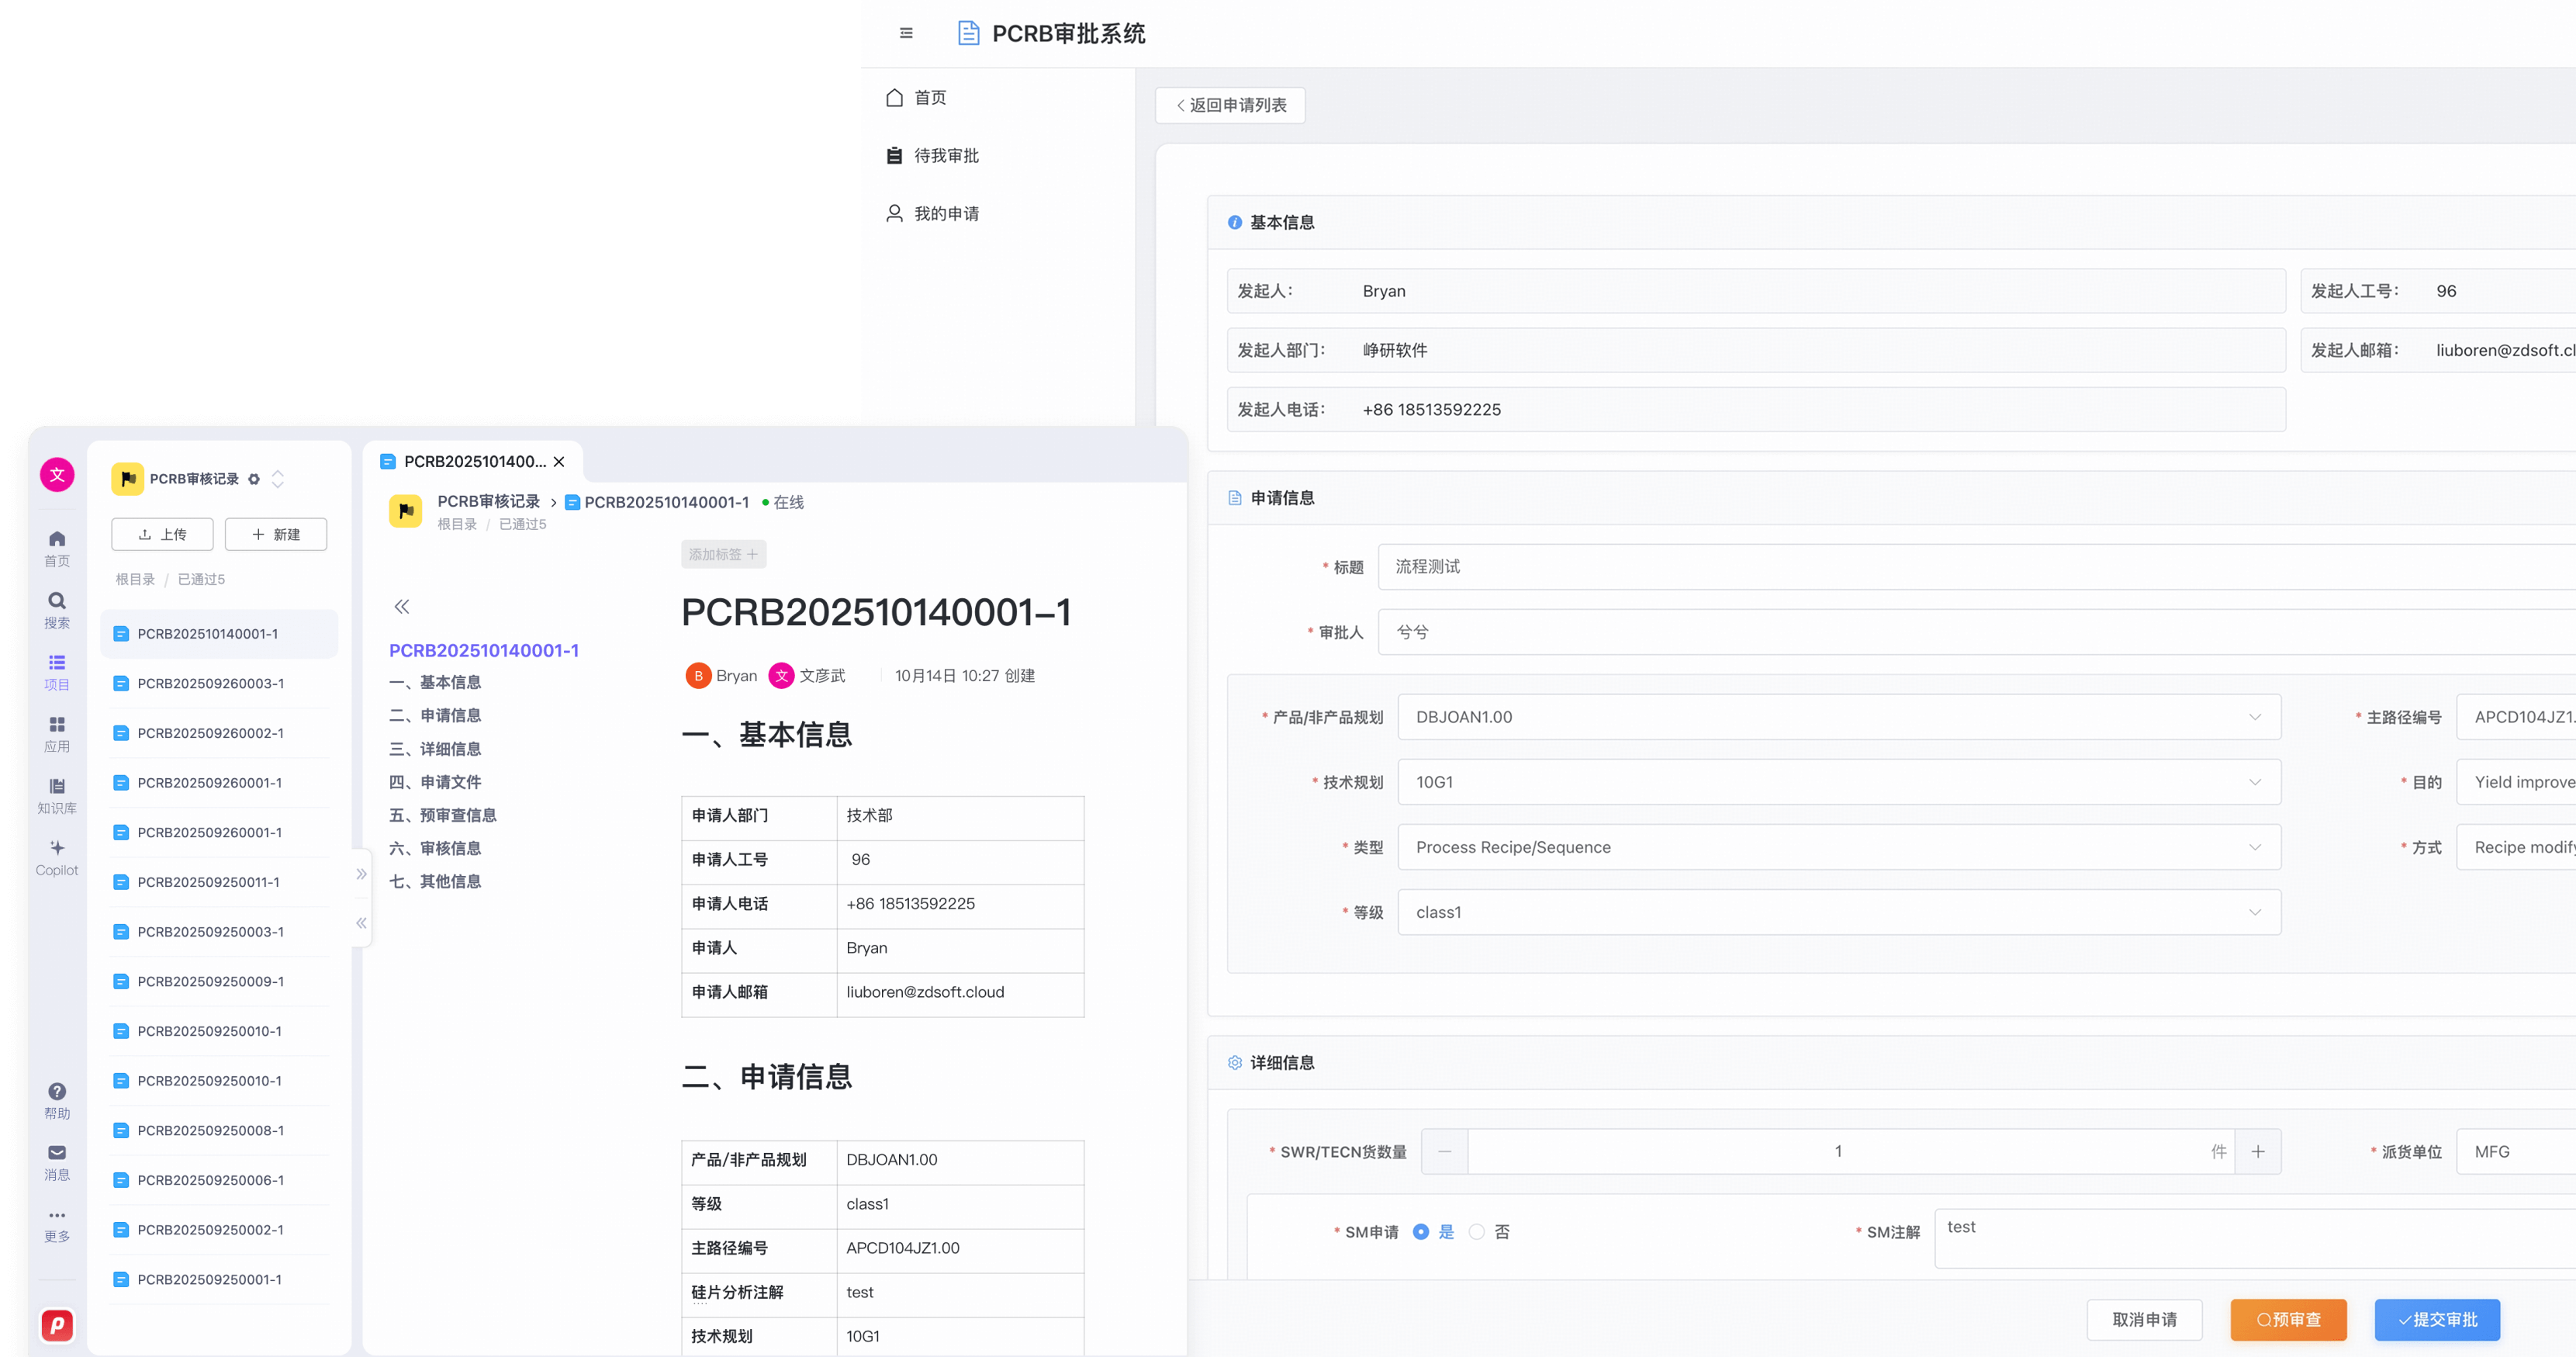Screen dimensions: 2576x1357
Task: Open the 消息 icon near the bottom left
Action: coord(57,1160)
